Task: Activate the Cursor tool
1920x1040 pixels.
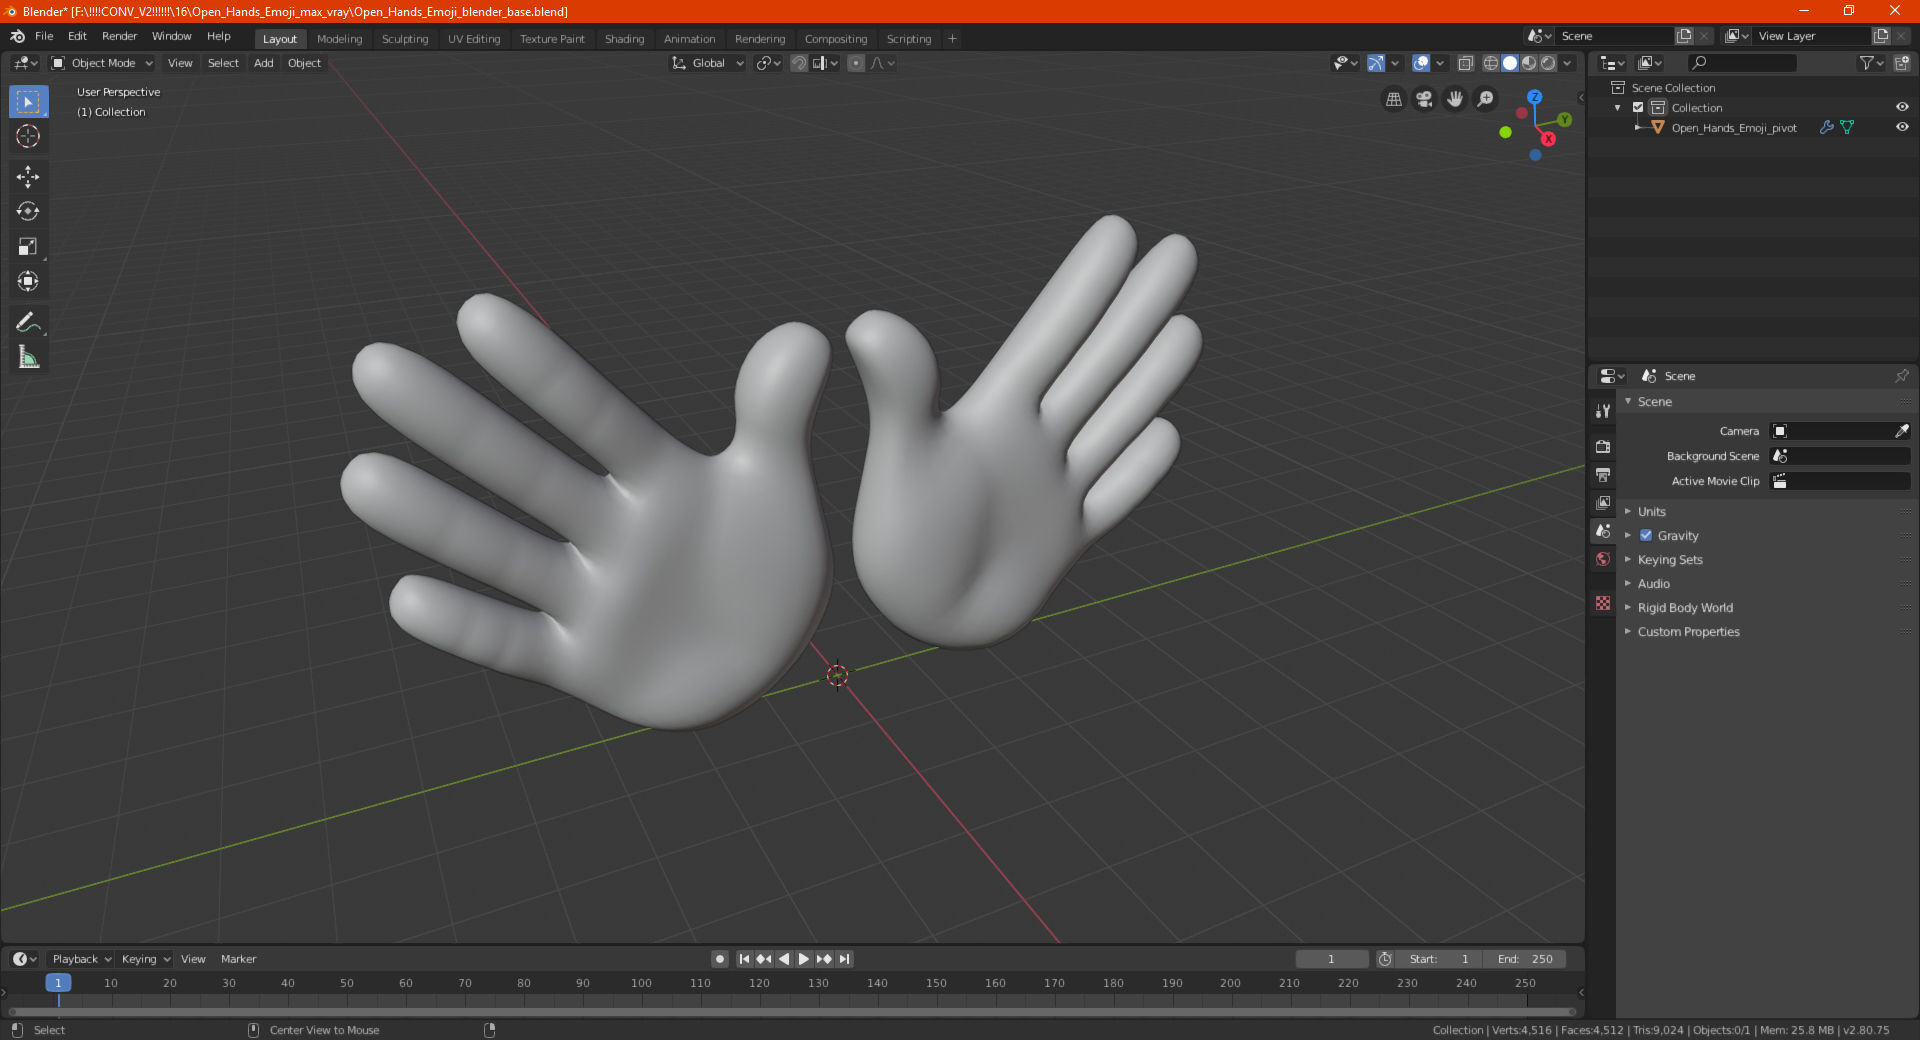Action: 28,136
